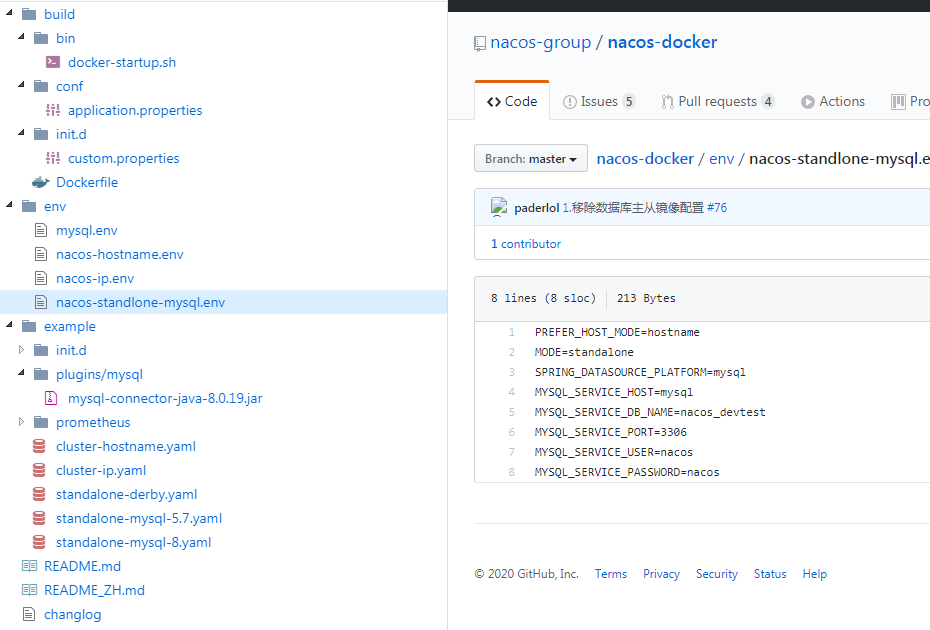This screenshot has height=630, width=930.
Task: Open the nacos-docker repository title link
Action: (663, 42)
